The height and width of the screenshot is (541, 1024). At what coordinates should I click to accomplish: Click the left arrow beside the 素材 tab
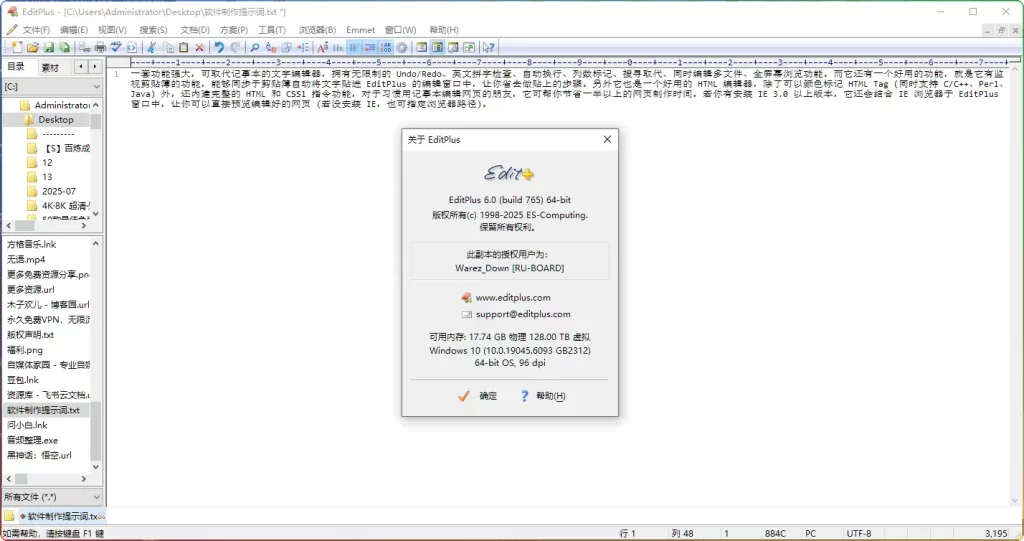pyautogui.click(x=81, y=67)
